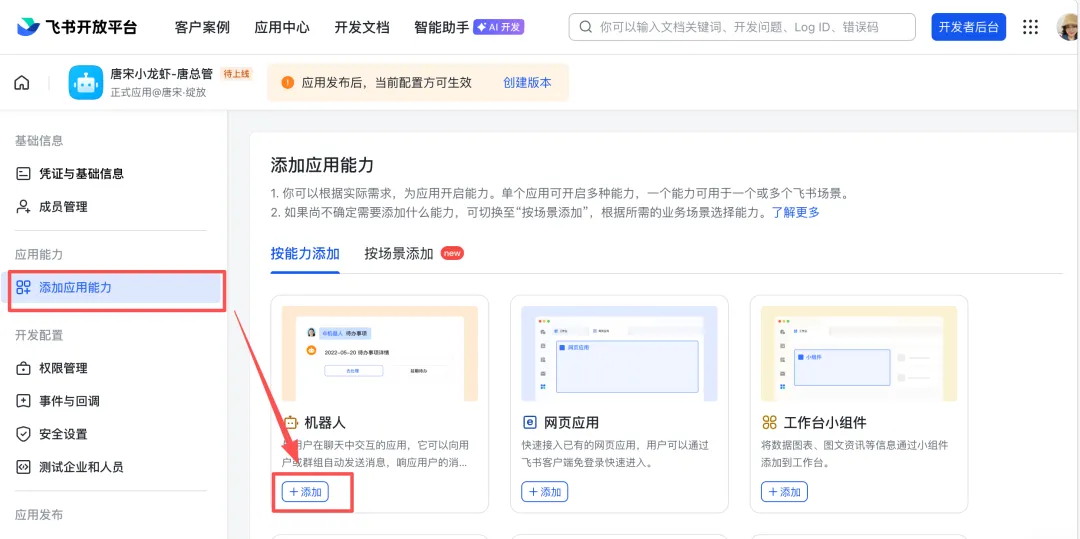Click the 机器人 card title
Image resolution: width=1080 pixels, height=539 pixels.
pos(324,422)
